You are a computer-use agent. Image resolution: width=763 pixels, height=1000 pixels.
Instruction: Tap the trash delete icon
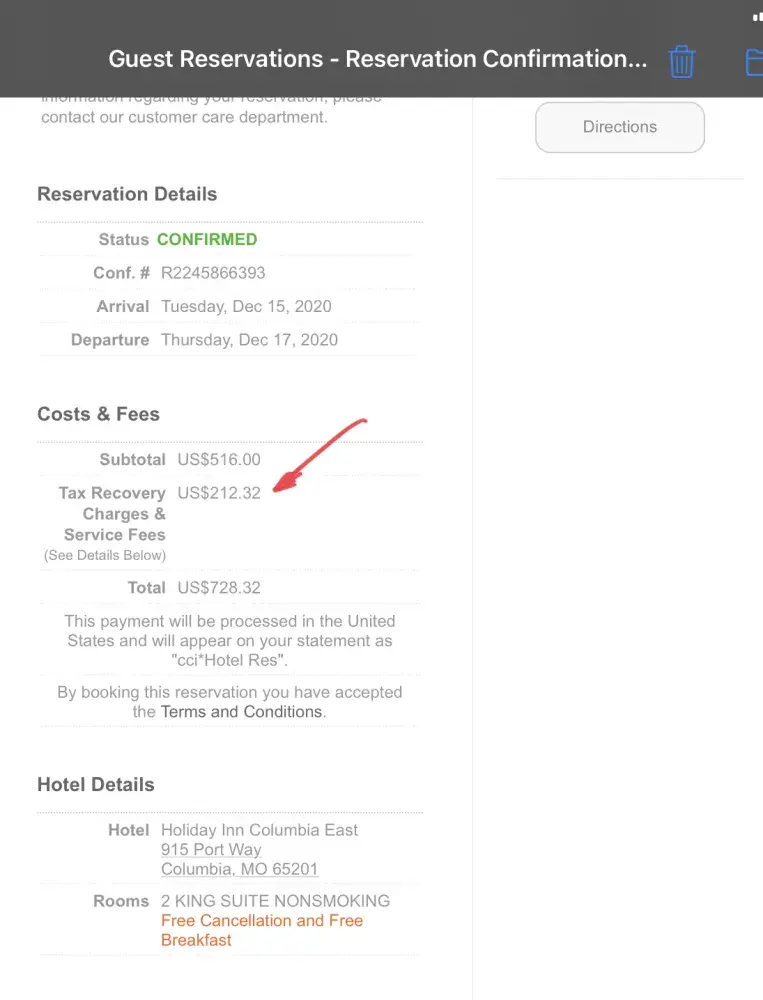tap(682, 60)
